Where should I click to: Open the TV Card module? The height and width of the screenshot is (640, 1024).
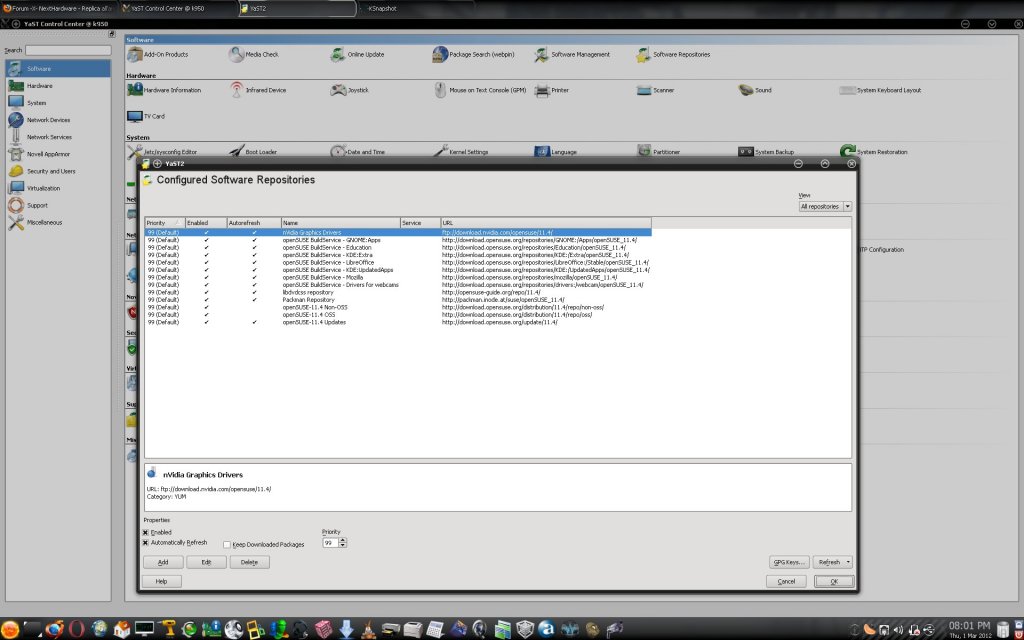tap(146, 116)
